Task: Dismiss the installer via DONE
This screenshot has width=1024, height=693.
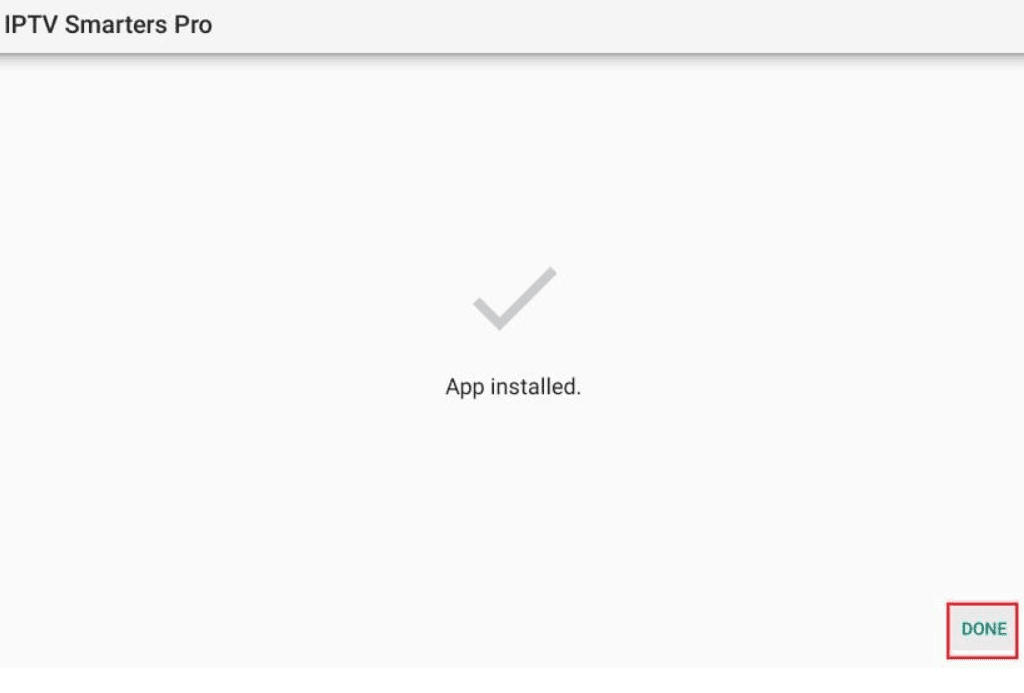Action: [983, 630]
